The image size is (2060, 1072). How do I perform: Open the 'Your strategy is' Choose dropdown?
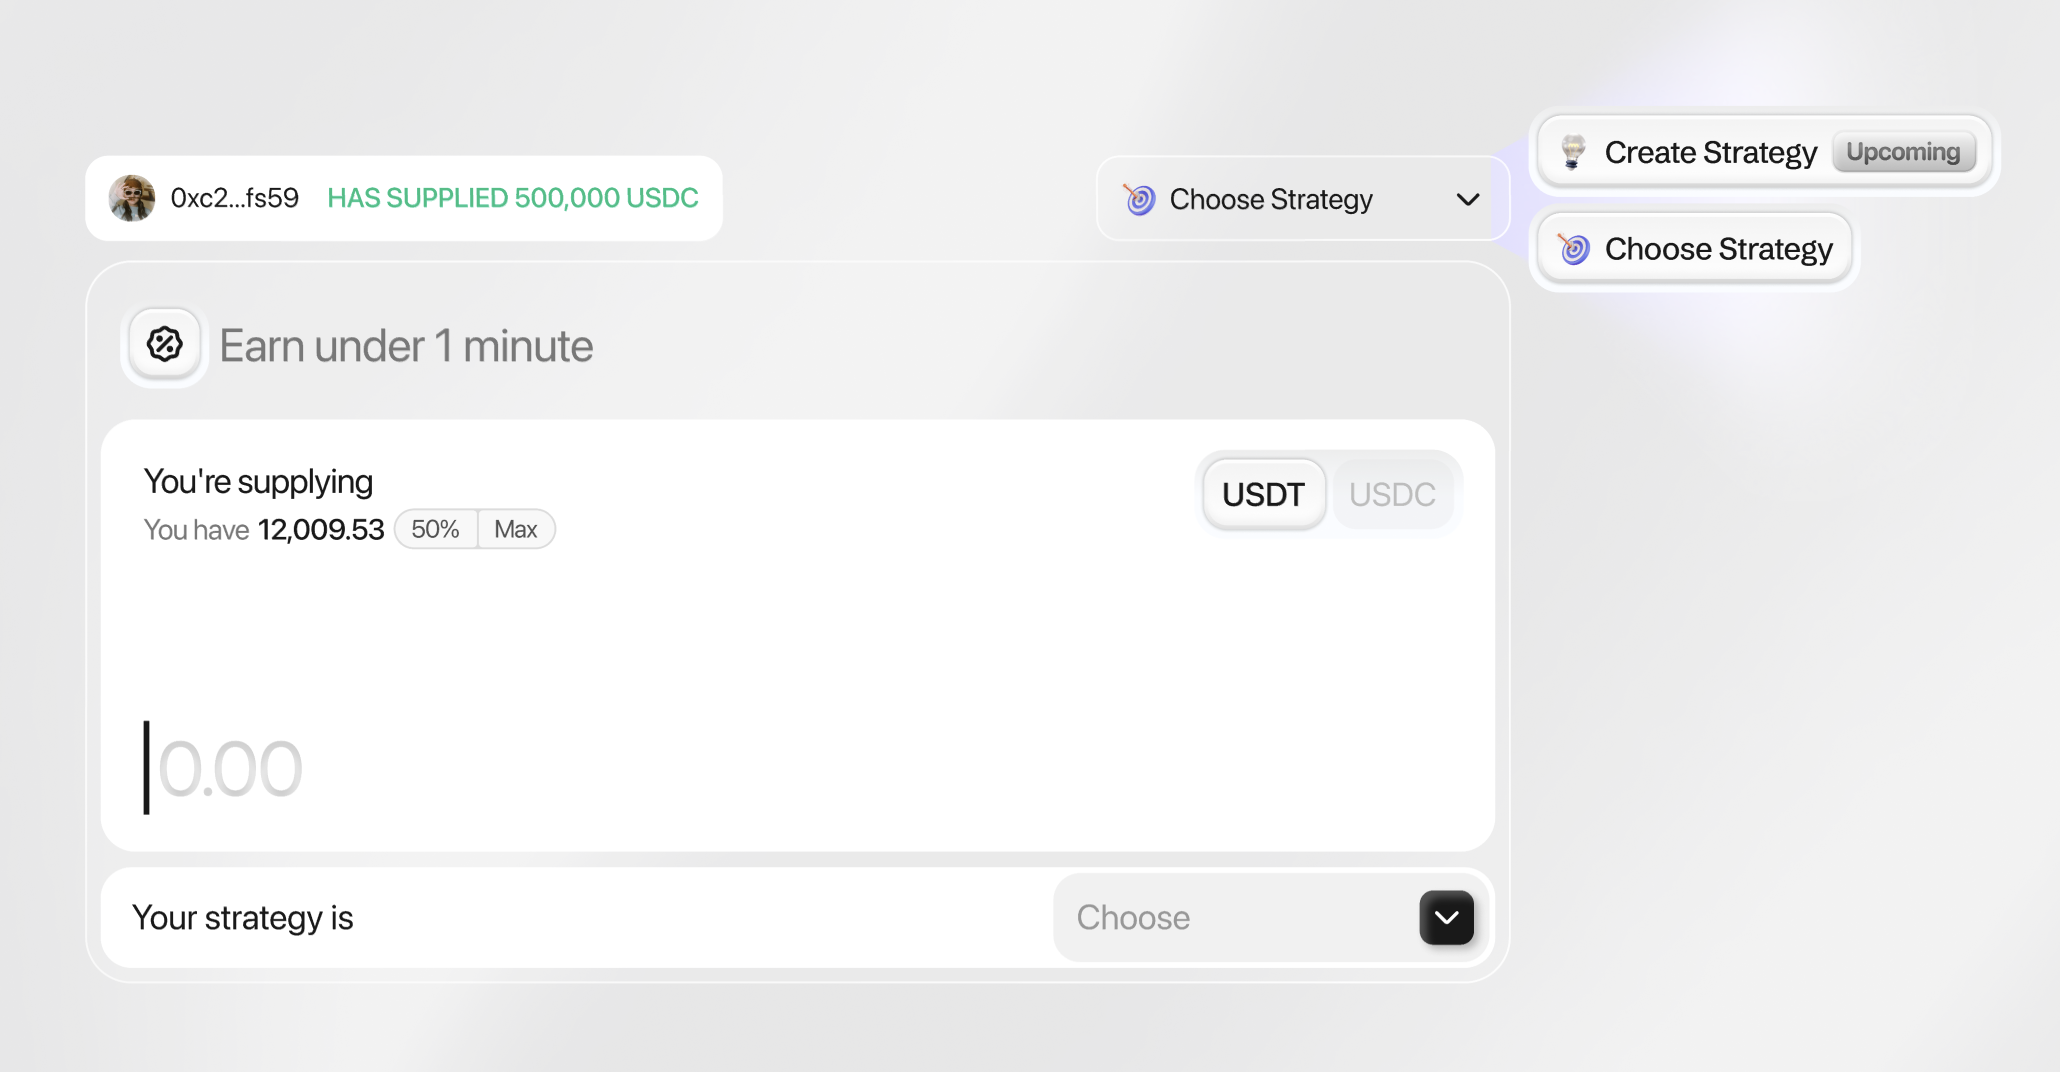pos(1268,917)
